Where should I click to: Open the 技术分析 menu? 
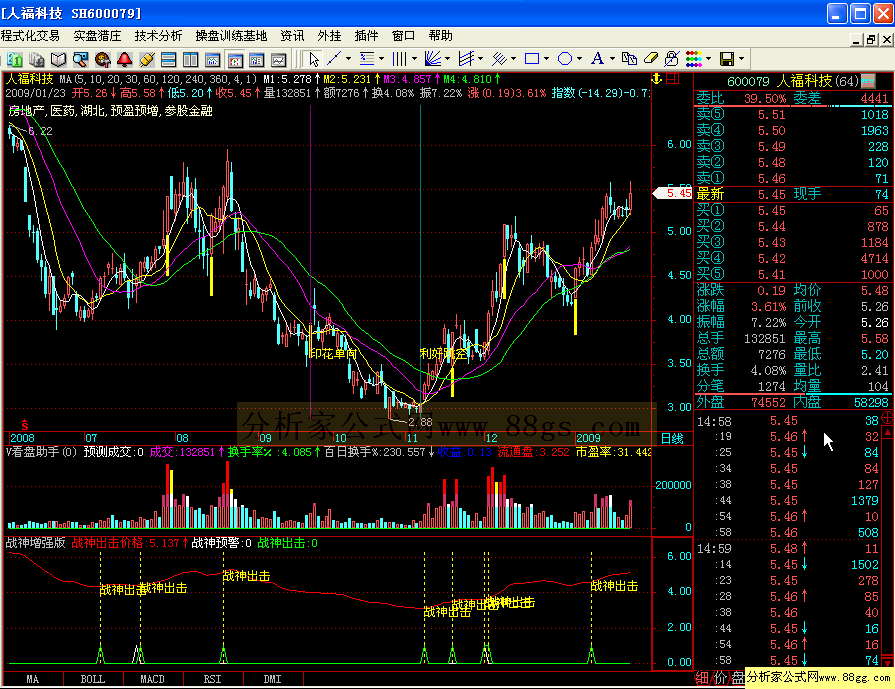(158, 36)
